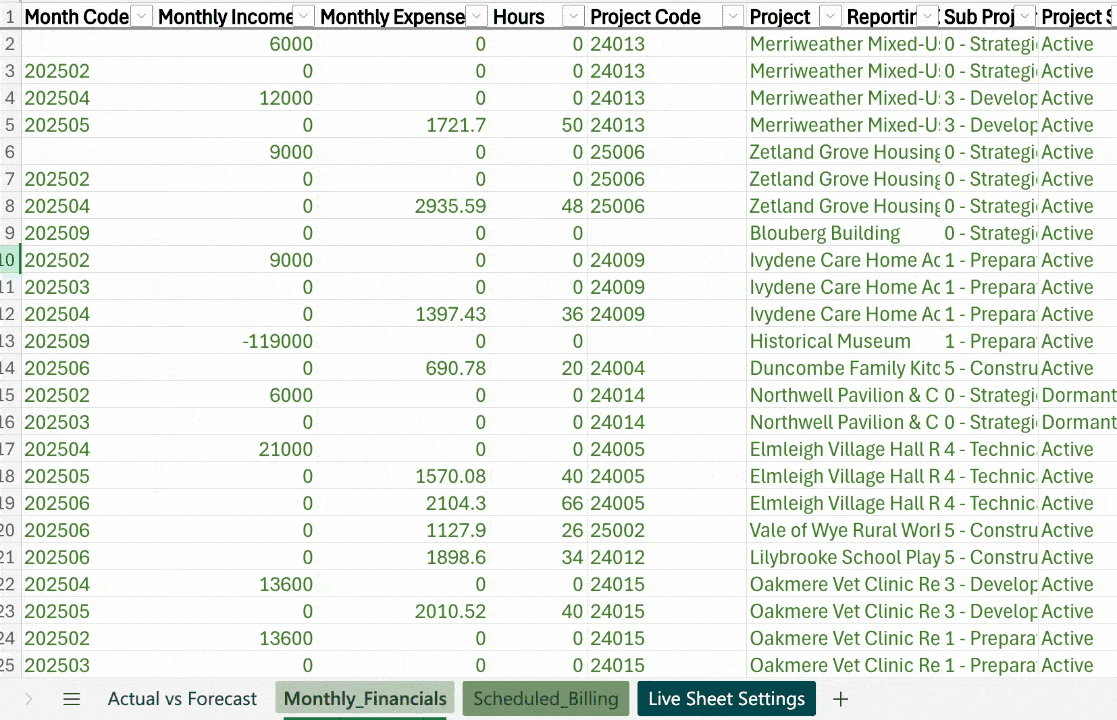Open Month Code filter dropdown
Screen dimensions: 1117x720
coord(142,16)
